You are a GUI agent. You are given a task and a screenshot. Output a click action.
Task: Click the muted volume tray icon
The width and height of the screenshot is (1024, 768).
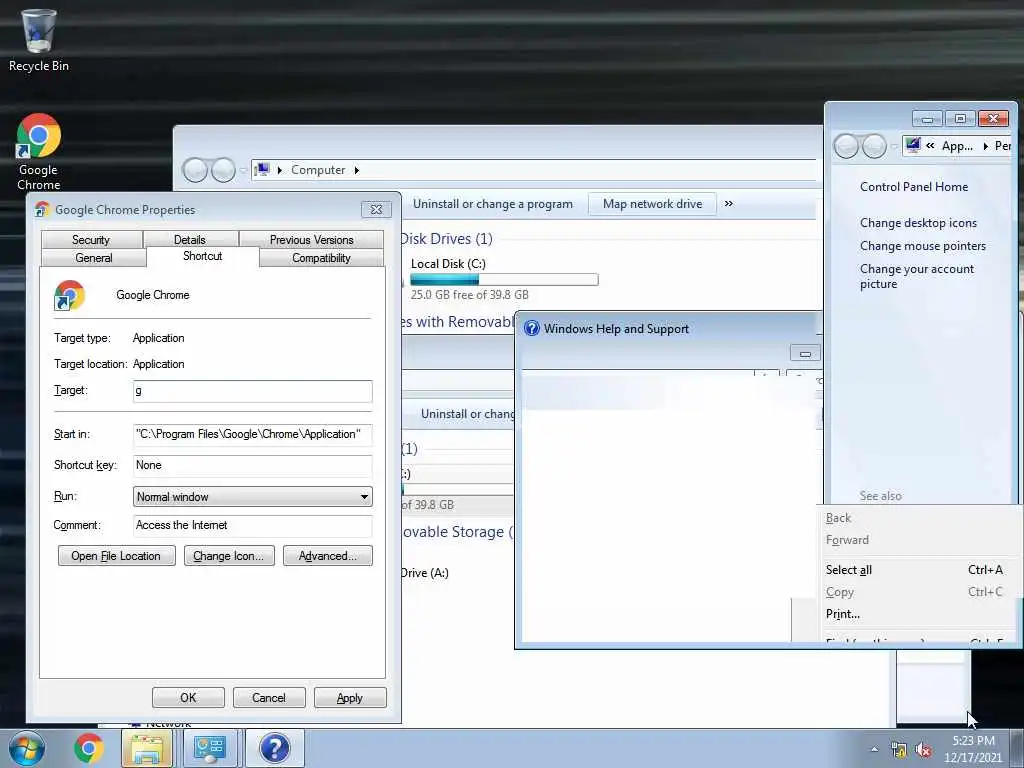pyautogui.click(x=923, y=750)
